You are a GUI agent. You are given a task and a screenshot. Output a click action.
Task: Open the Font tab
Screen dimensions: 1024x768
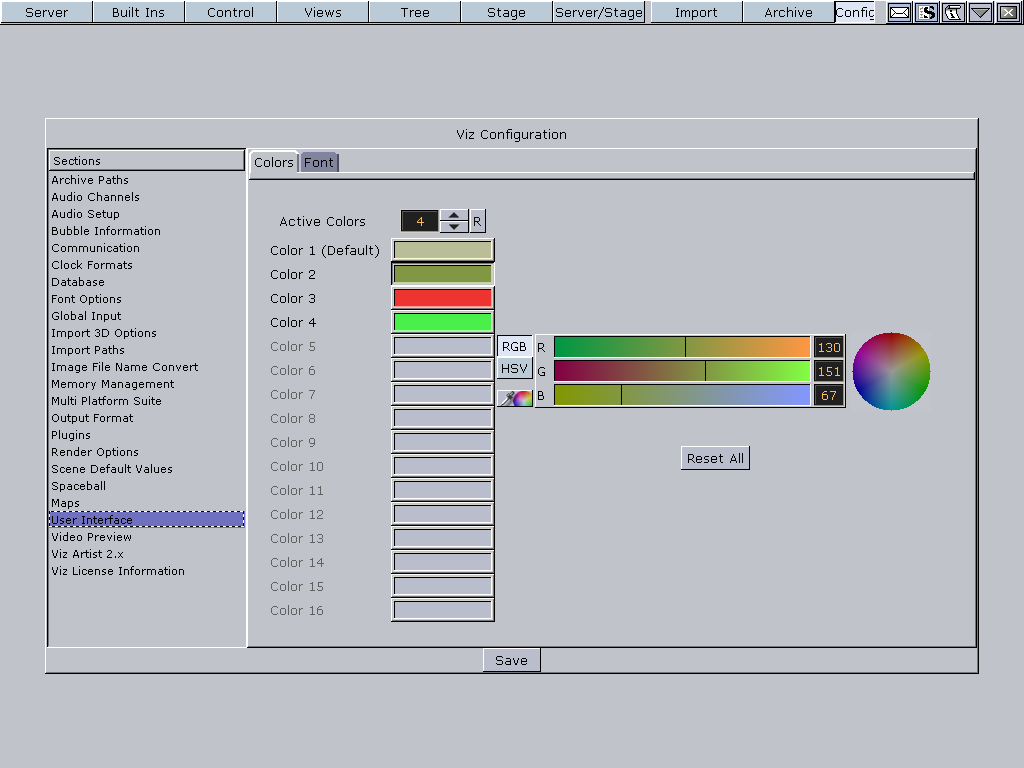coord(319,162)
